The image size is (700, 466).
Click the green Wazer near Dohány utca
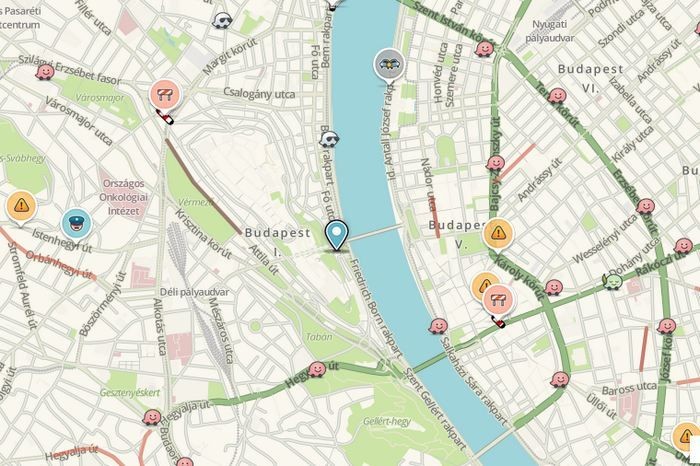[613, 282]
